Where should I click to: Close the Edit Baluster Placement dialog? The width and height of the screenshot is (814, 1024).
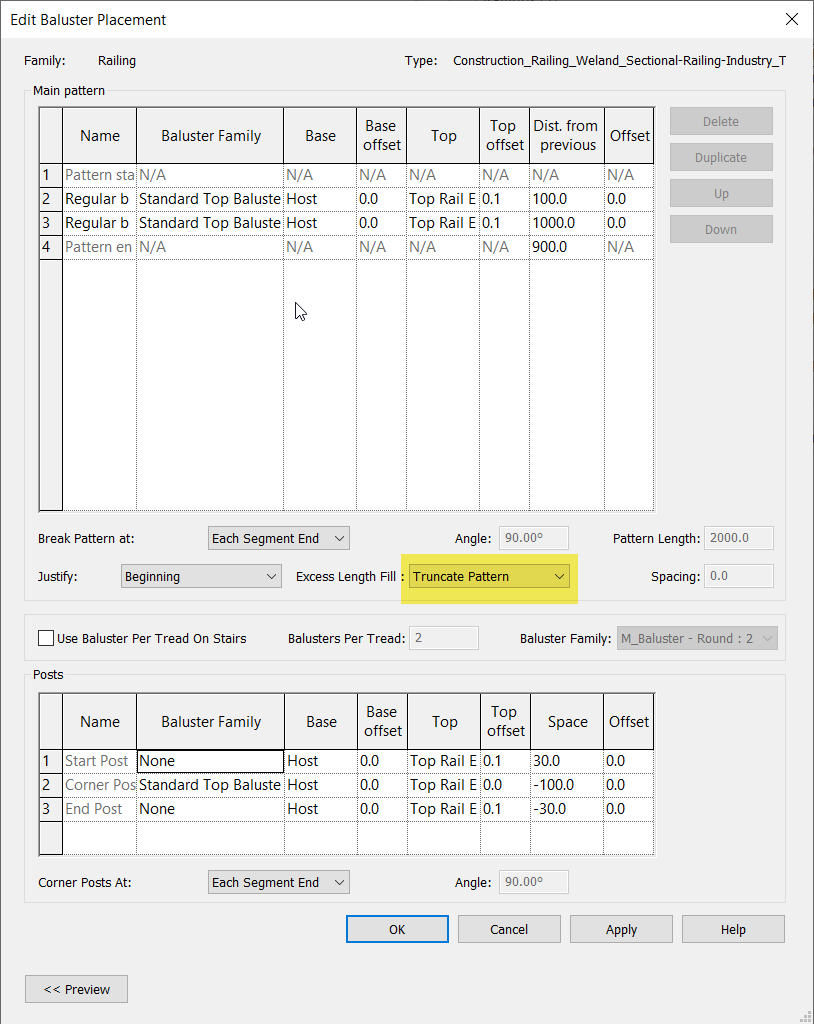click(792, 19)
